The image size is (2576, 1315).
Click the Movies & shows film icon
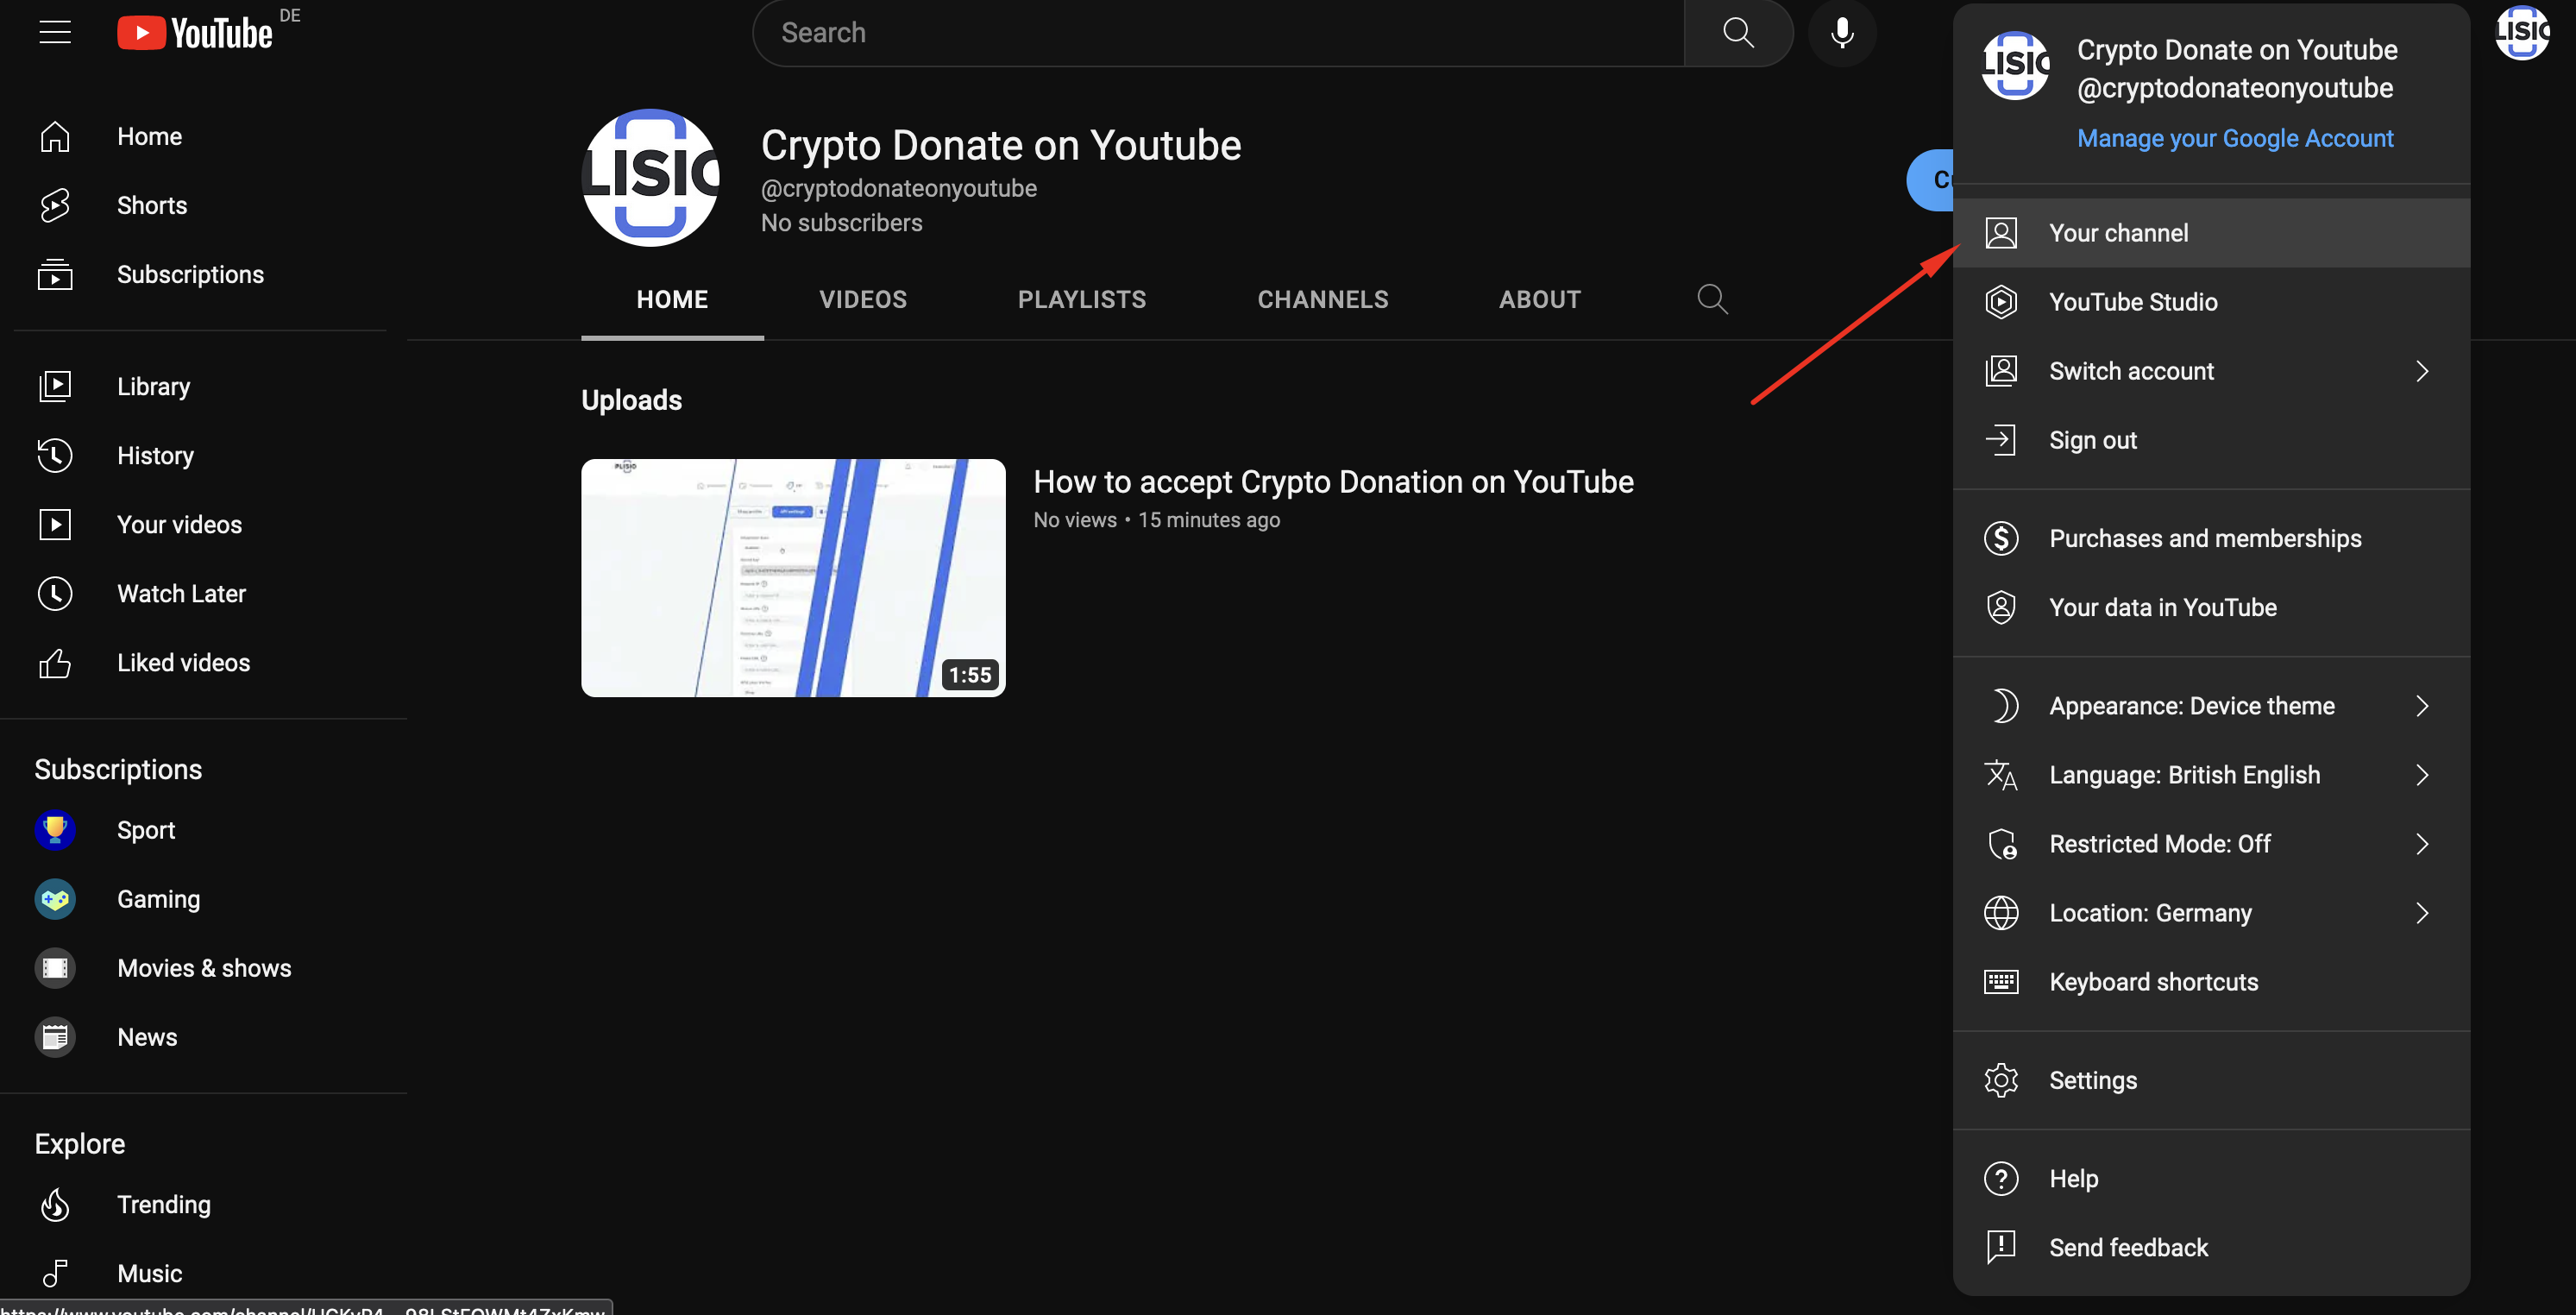(55, 968)
